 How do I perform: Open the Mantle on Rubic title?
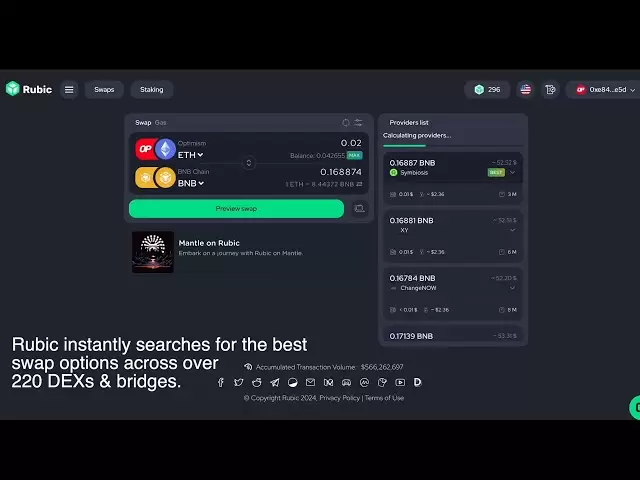pos(209,243)
